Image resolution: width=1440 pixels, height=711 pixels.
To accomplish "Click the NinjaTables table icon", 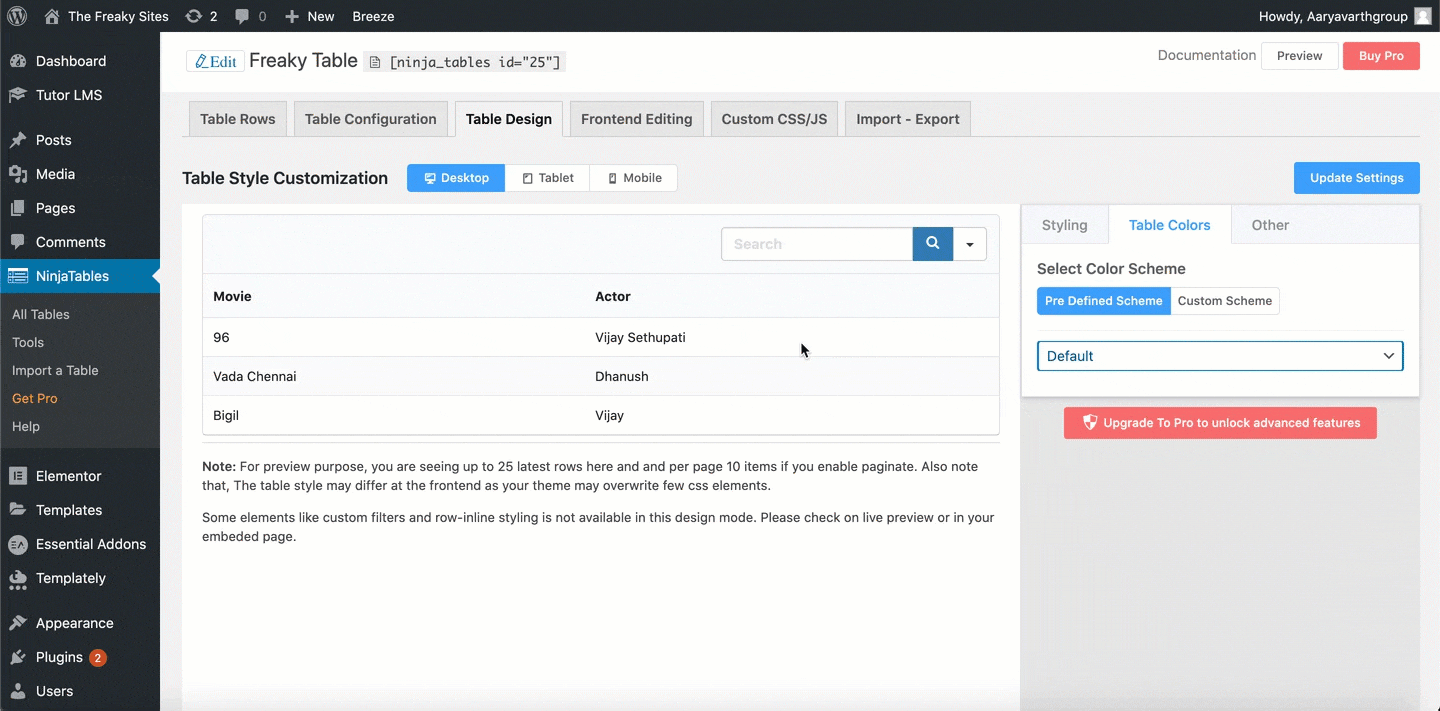I will pos(18,276).
